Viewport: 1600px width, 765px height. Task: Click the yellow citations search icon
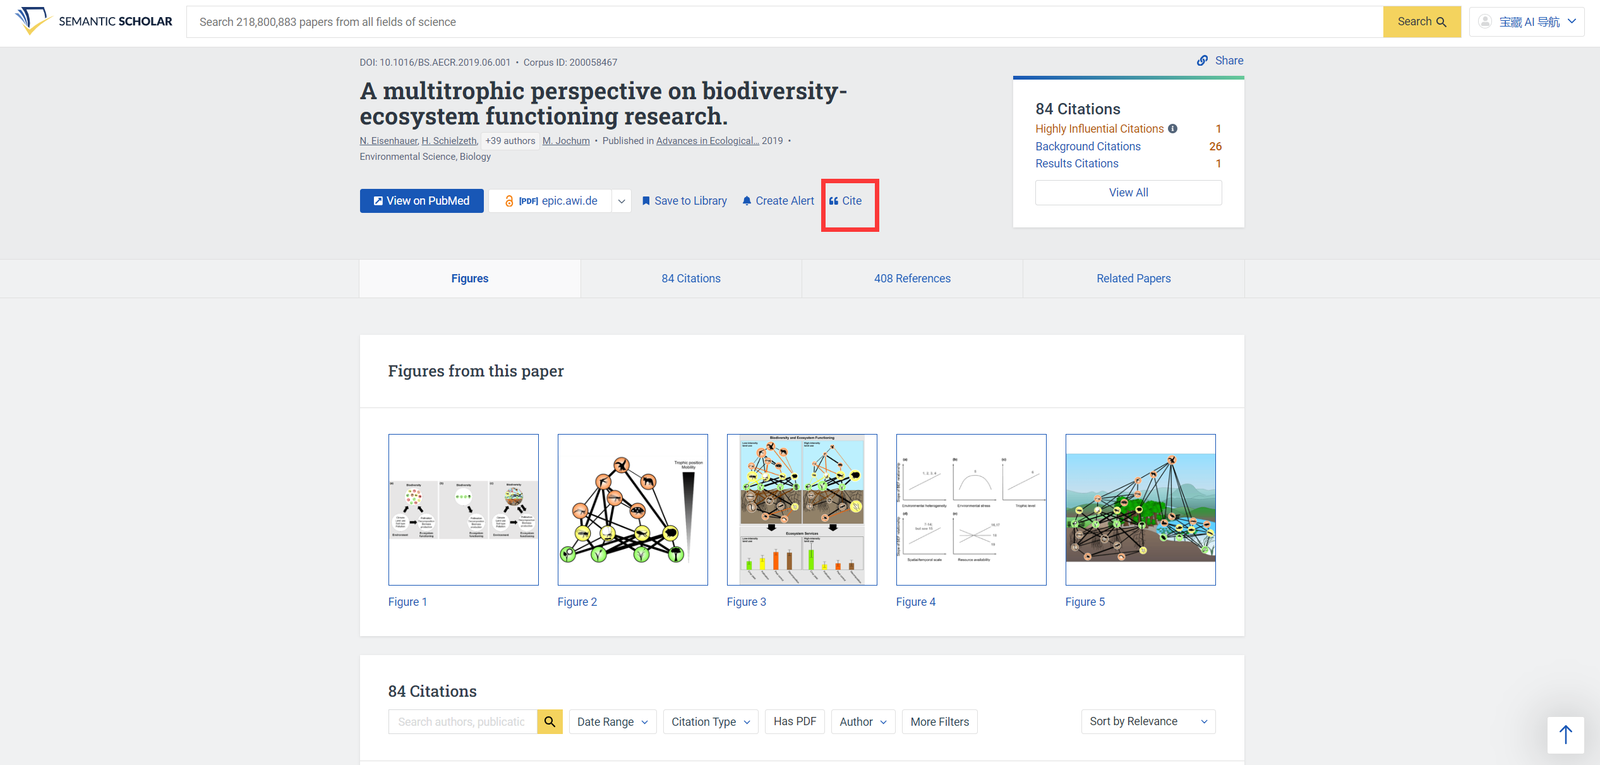(x=550, y=722)
